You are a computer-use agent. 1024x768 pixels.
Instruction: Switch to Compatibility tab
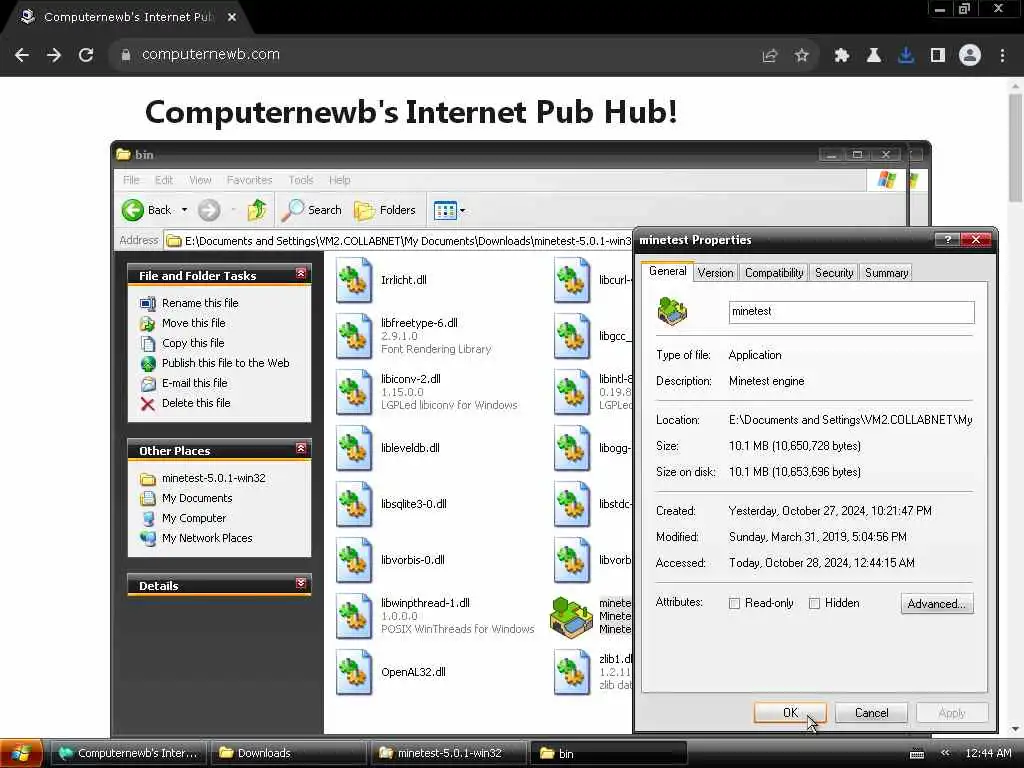(x=774, y=273)
